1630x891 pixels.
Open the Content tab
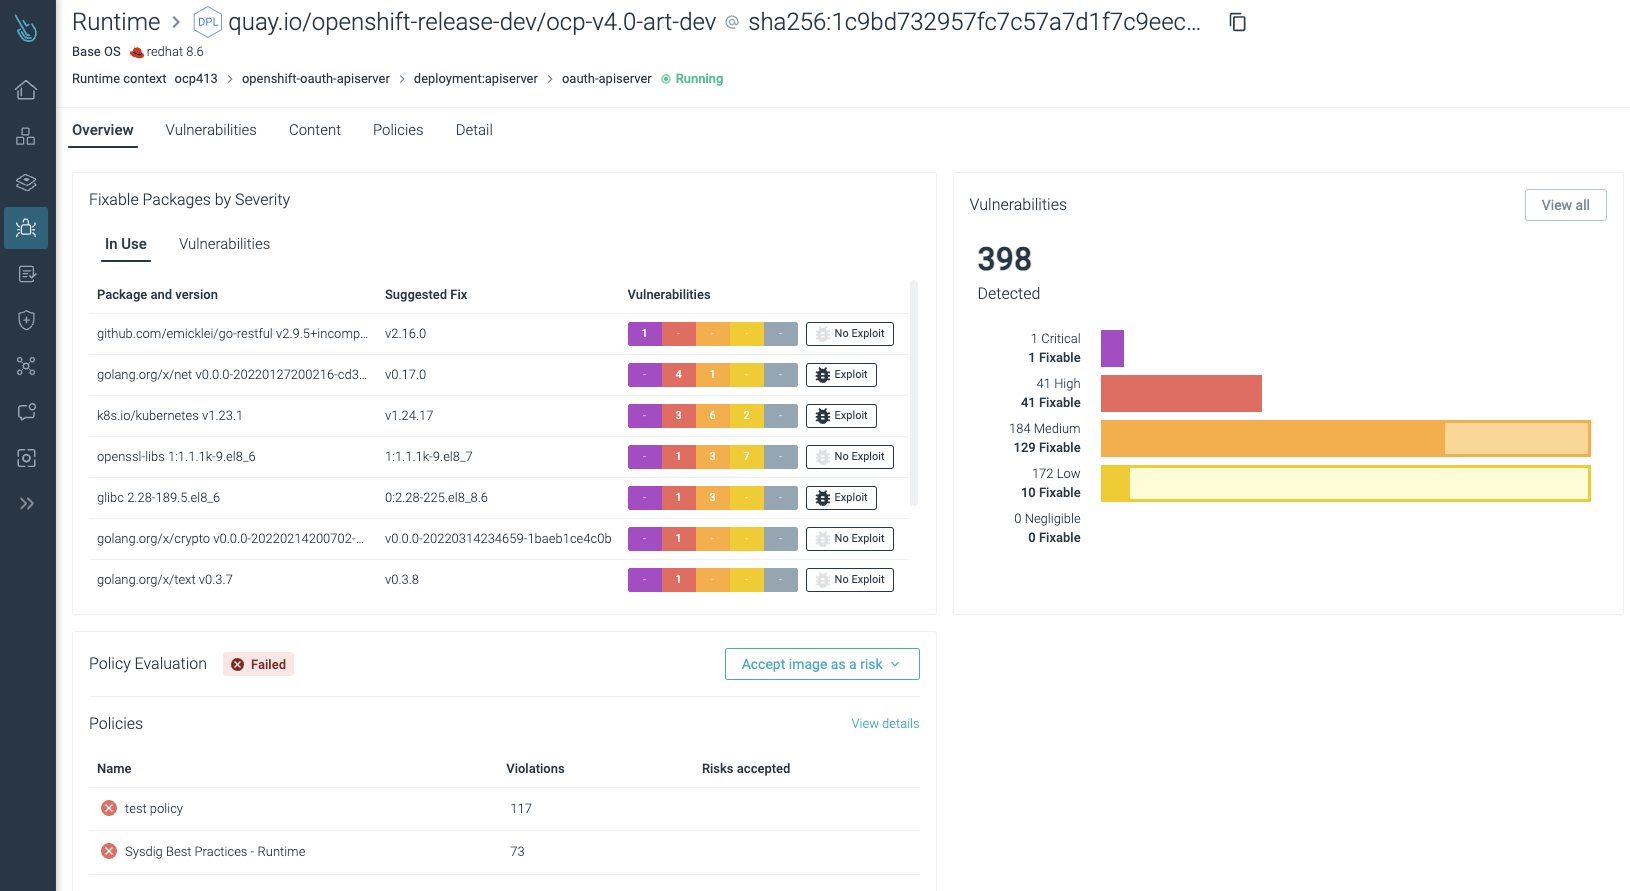point(315,130)
